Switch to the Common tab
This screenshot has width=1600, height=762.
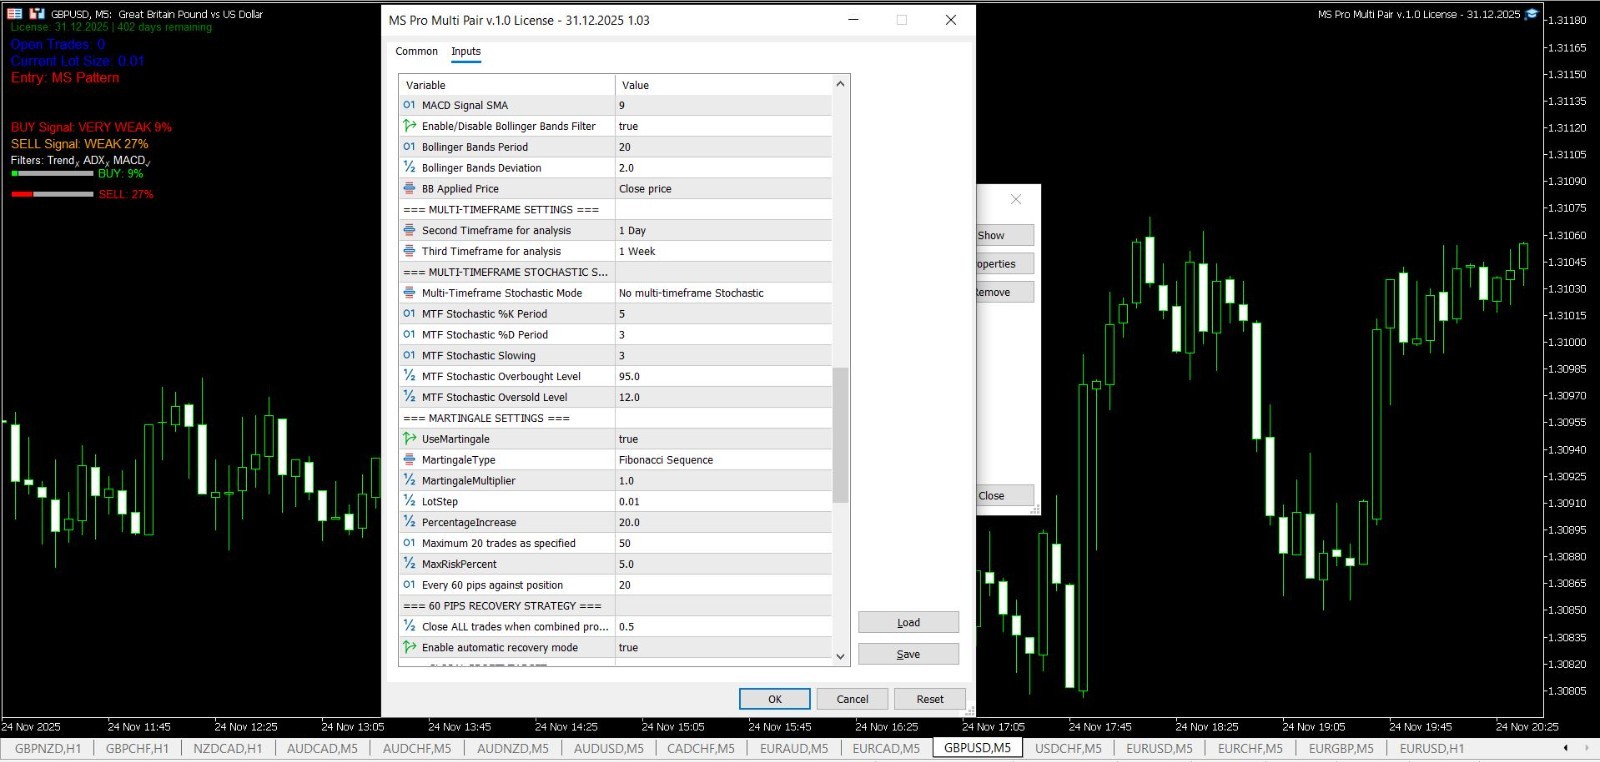point(416,51)
